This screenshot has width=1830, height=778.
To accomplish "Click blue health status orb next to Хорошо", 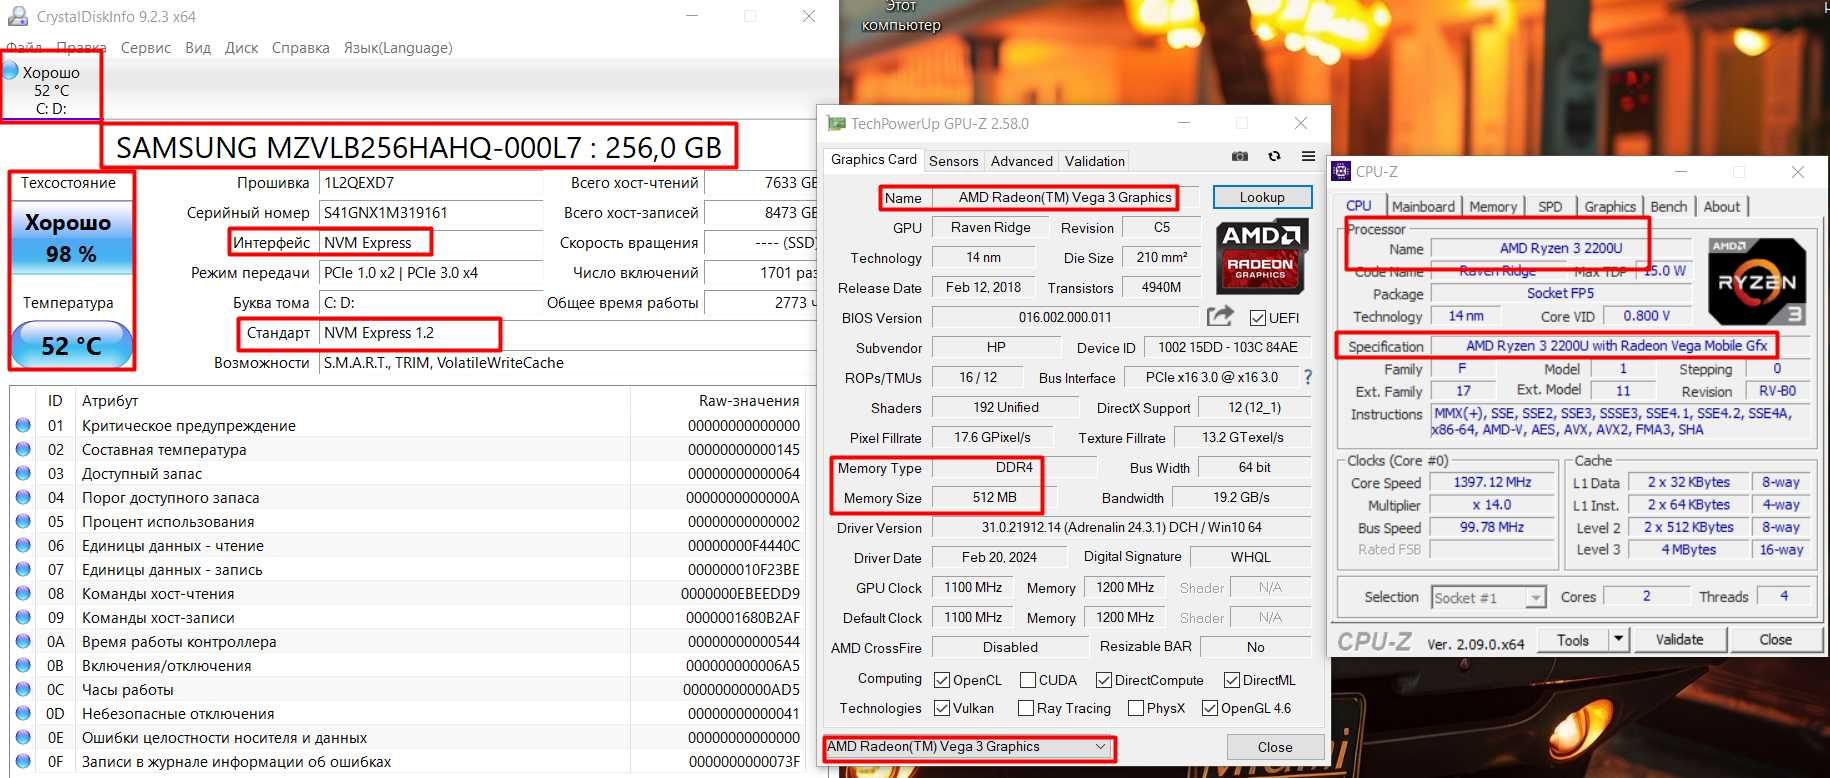I will (x=11, y=70).
